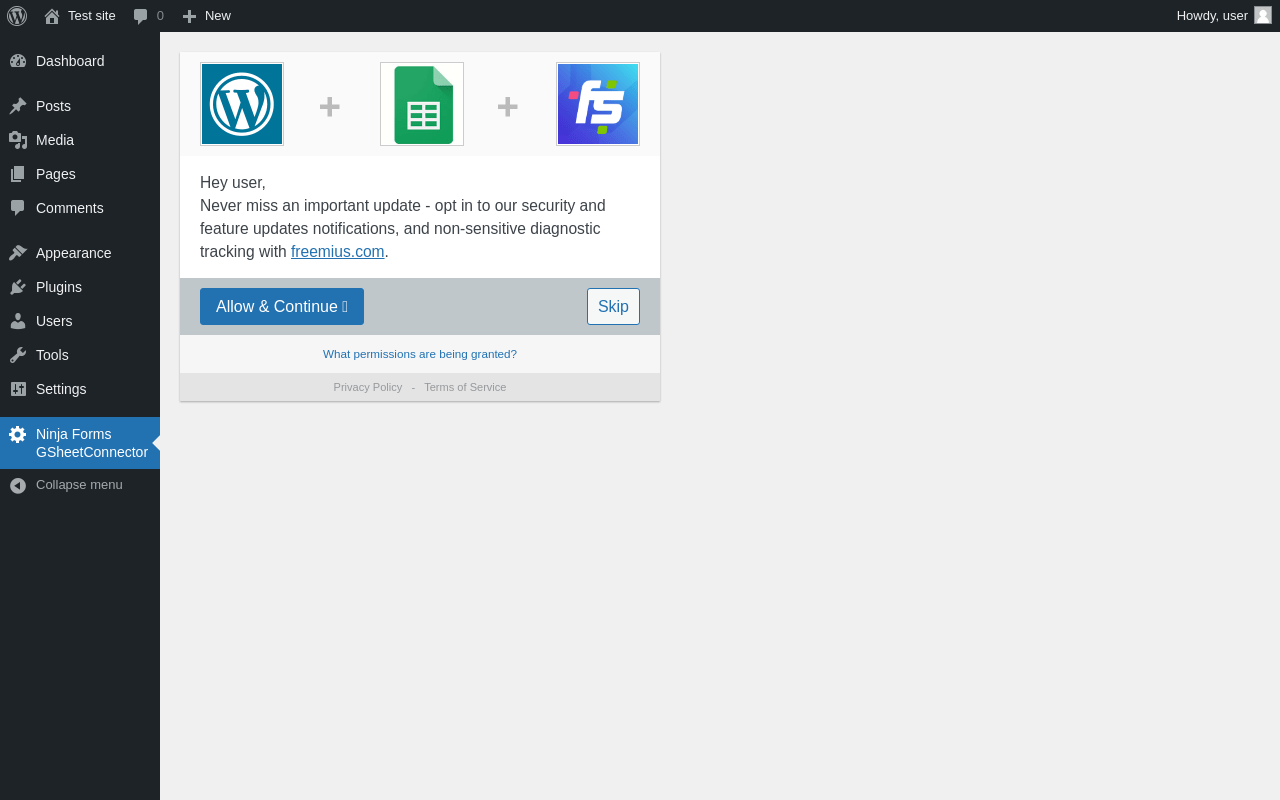Click the Comments icon in sidebar
Viewport: 1280px width, 800px height.
click(18, 208)
